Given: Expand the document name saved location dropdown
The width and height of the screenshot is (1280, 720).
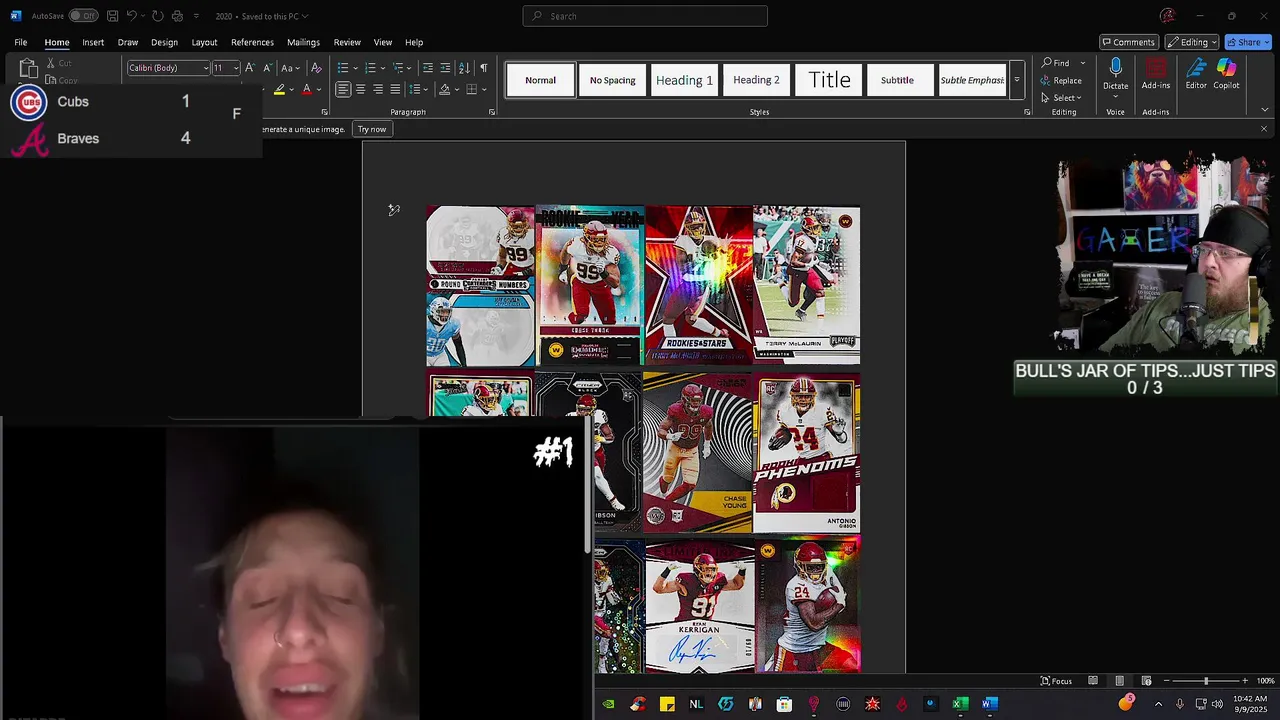Looking at the screenshot, I should (x=304, y=16).
